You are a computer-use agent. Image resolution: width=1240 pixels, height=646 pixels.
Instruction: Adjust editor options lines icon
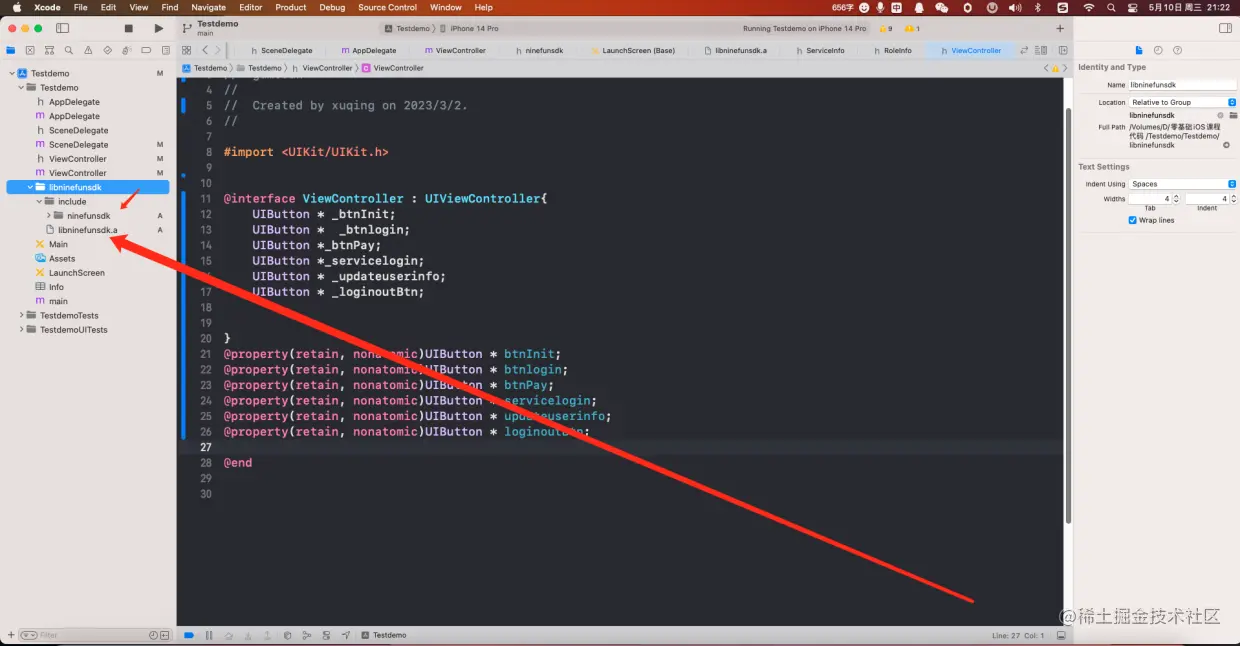(1040, 50)
